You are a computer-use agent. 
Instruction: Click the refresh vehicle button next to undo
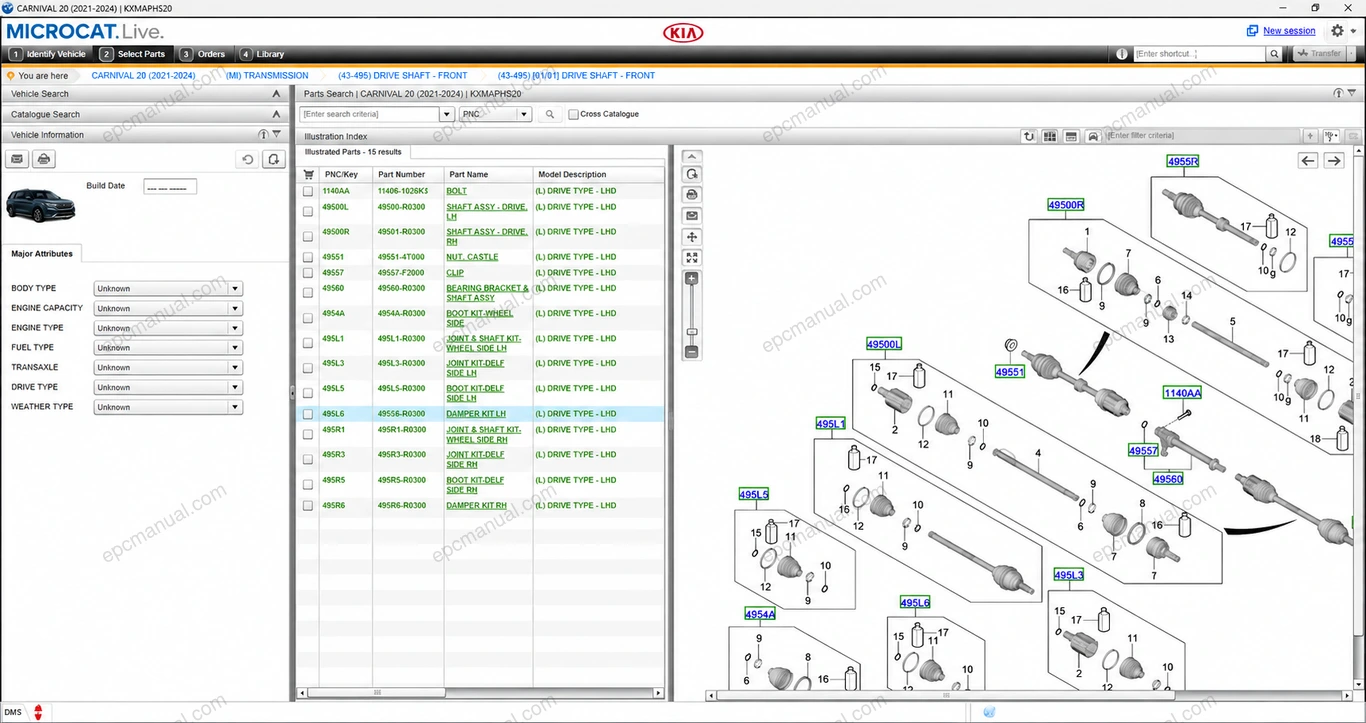(272, 159)
